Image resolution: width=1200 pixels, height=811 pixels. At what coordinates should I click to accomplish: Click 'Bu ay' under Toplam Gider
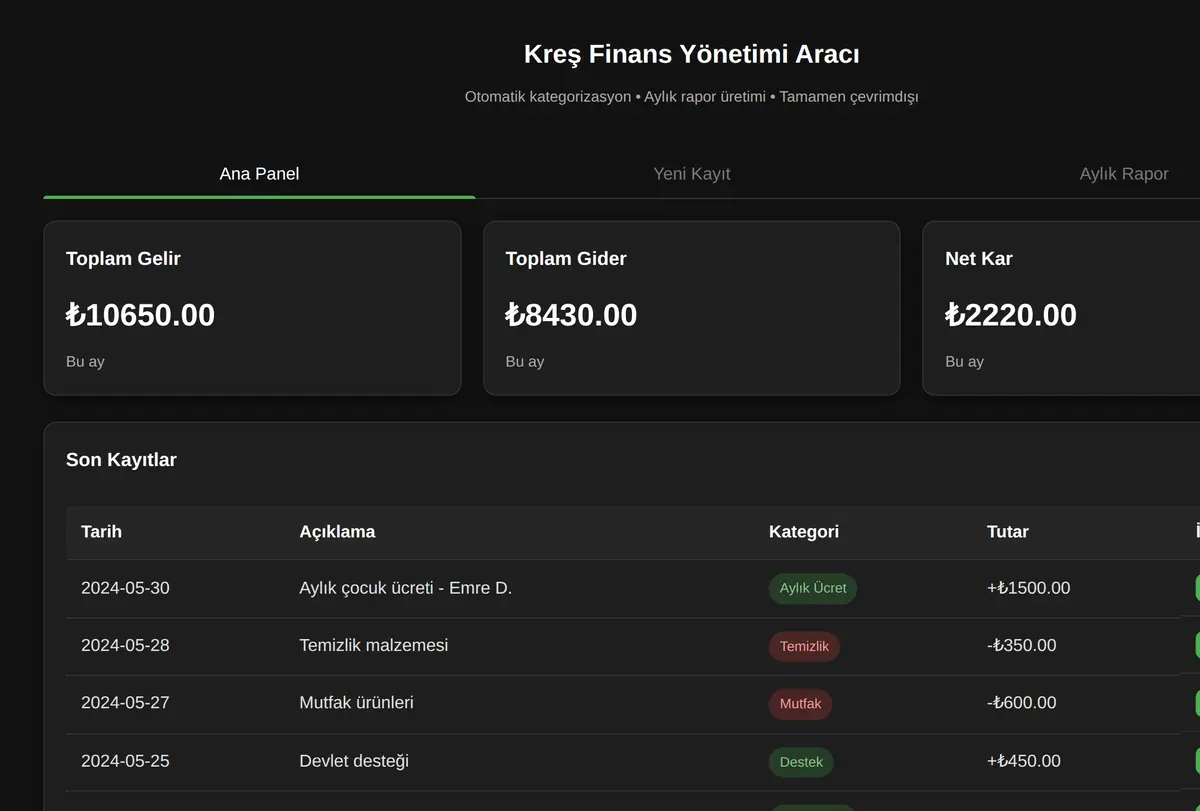(x=525, y=362)
